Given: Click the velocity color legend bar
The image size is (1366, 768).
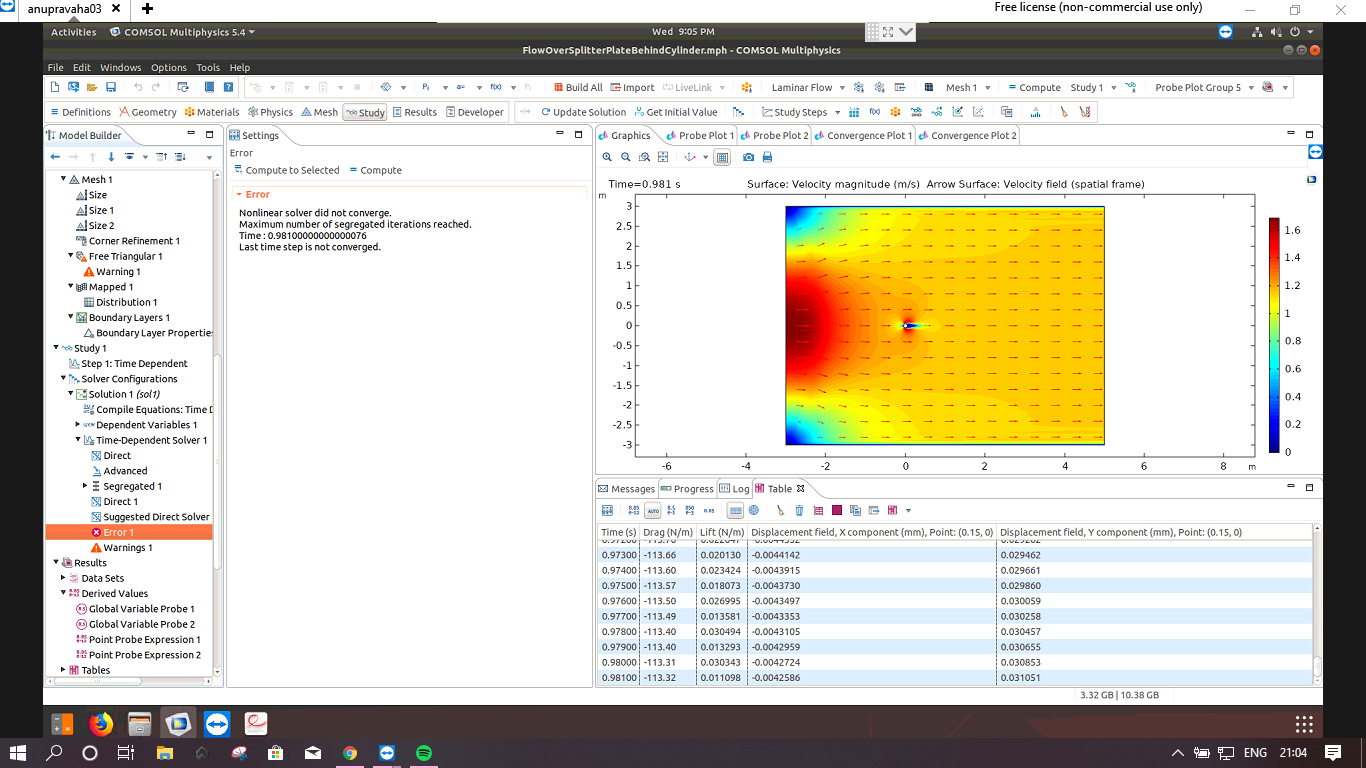Looking at the screenshot, I should 1274,335.
